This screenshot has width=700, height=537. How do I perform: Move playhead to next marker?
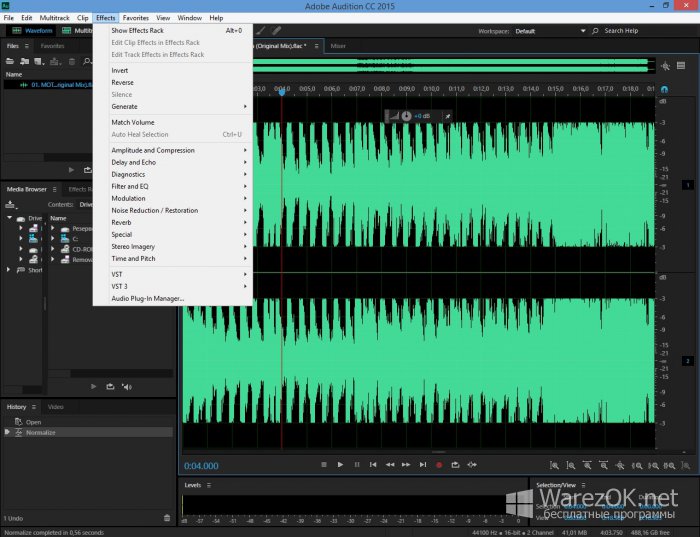[422, 465]
